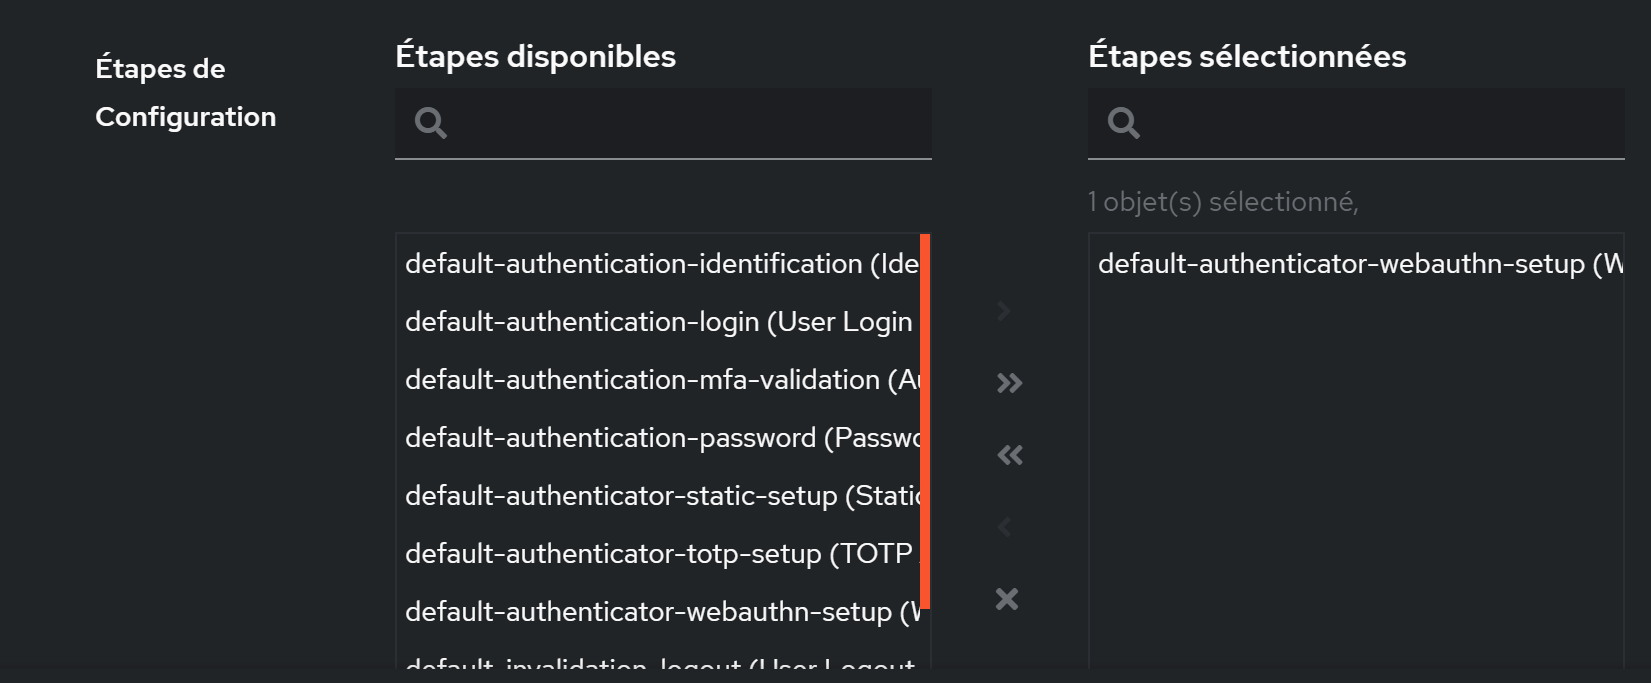Click the add-selected single right chevron icon
Image resolution: width=1651 pixels, height=683 pixels.
[1004, 311]
